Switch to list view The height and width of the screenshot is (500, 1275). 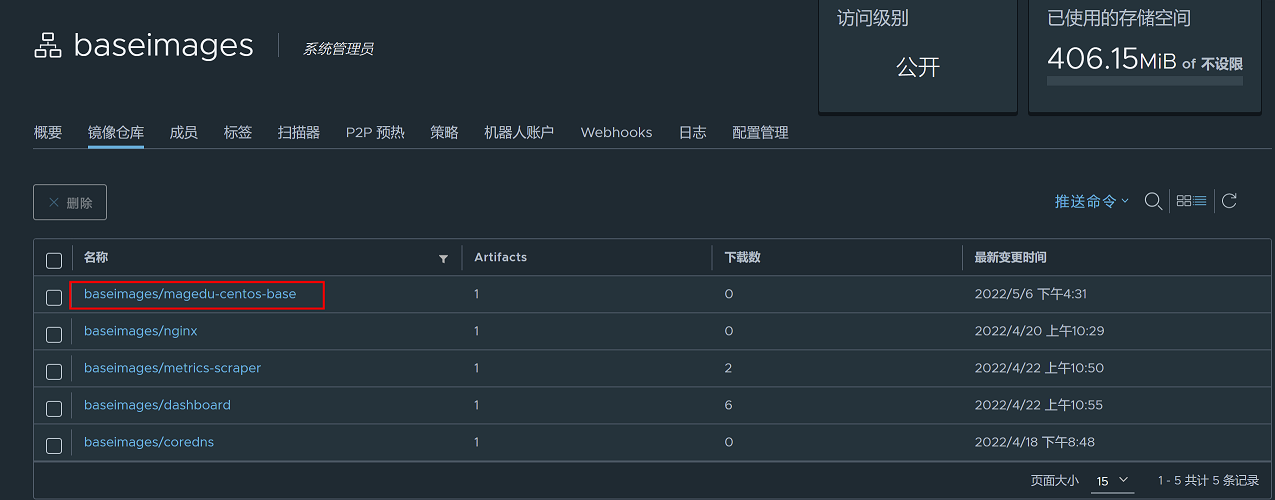[1200, 201]
